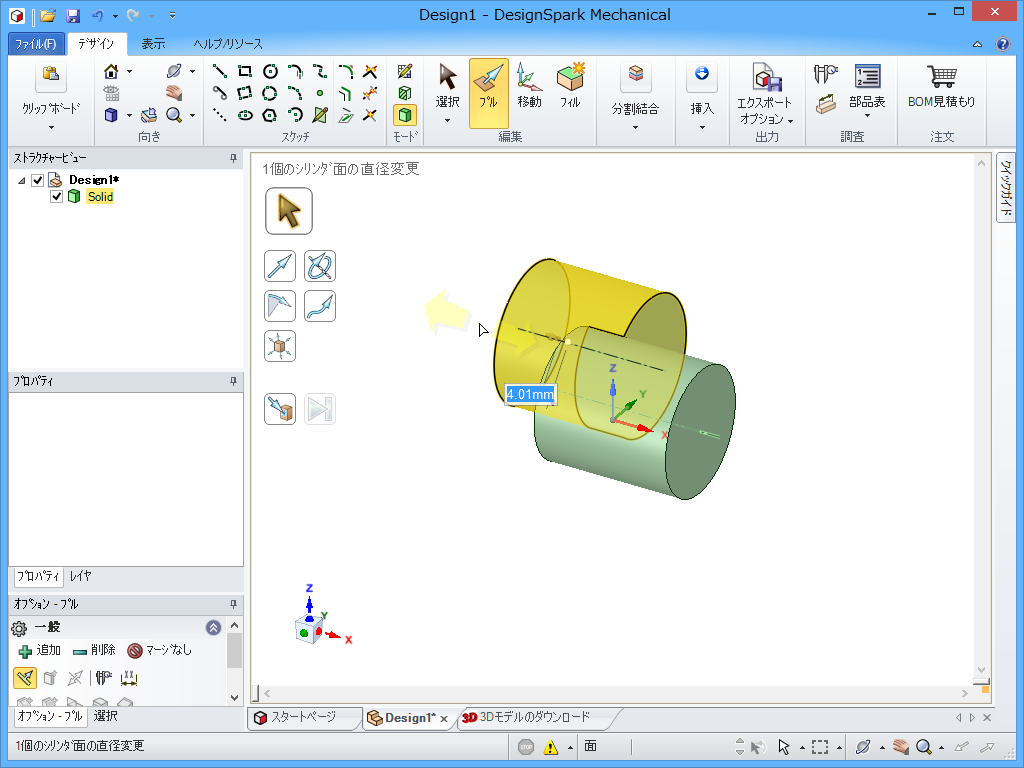Pin the ストラクチャービュー panel
This screenshot has width=1024, height=768.
click(x=233, y=158)
